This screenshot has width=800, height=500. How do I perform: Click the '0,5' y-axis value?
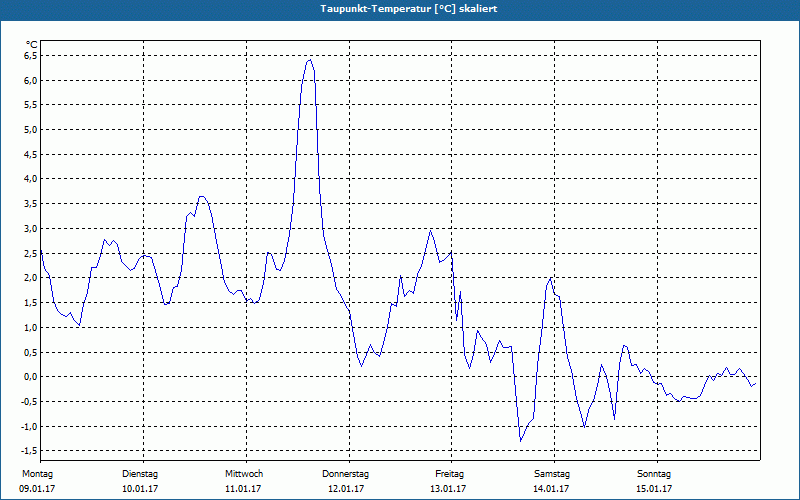pos(31,353)
